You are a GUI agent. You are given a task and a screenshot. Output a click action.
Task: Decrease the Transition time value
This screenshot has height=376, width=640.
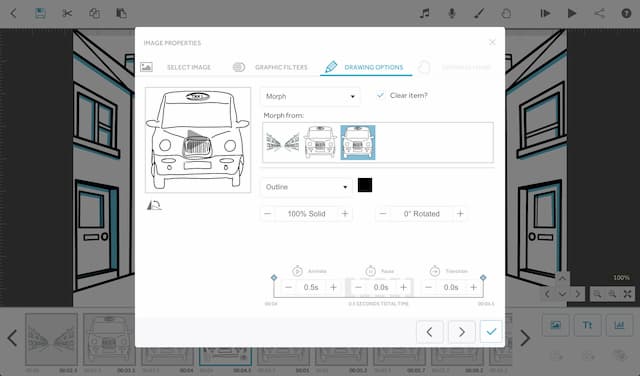point(429,287)
